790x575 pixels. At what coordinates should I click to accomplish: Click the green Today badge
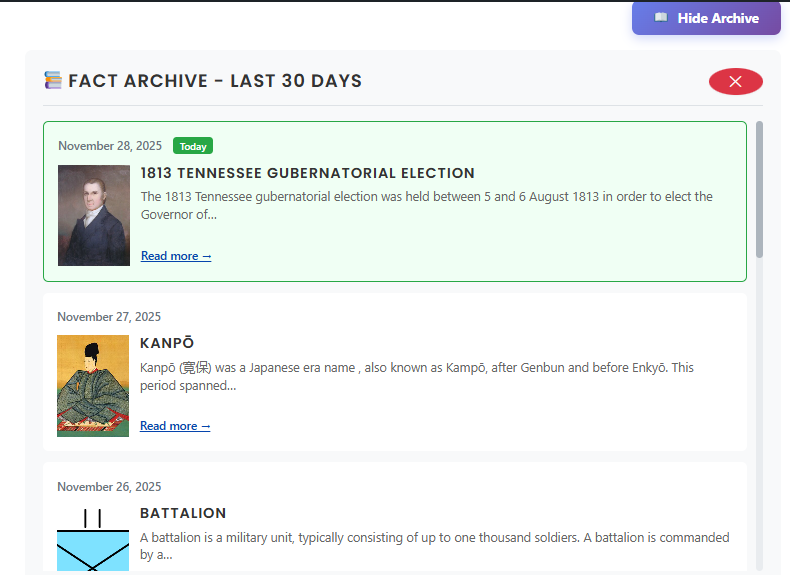tap(193, 146)
